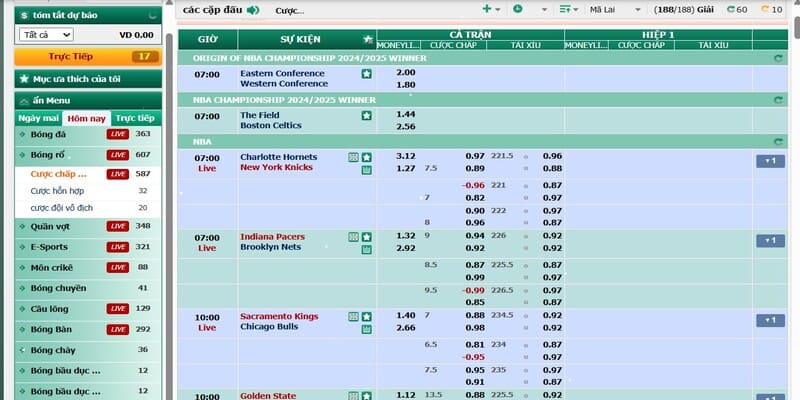Image resolution: width=800 pixels, height=400 pixels.
Task: Favorite the Eastern Conference vs Western Conference event
Action: (x=366, y=74)
